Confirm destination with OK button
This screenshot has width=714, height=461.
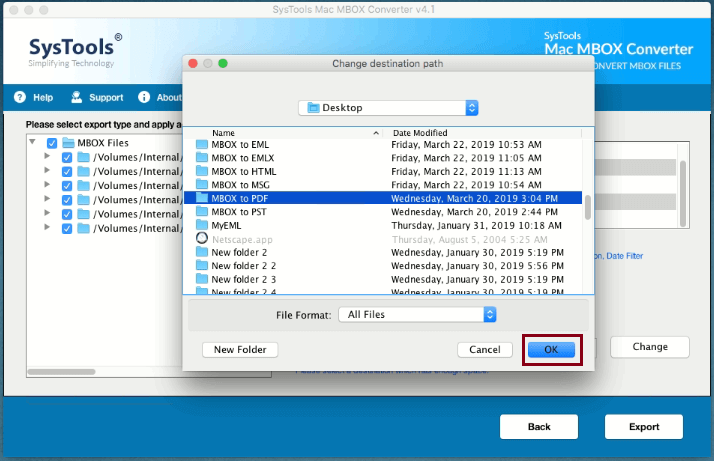click(x=551, y=349)
